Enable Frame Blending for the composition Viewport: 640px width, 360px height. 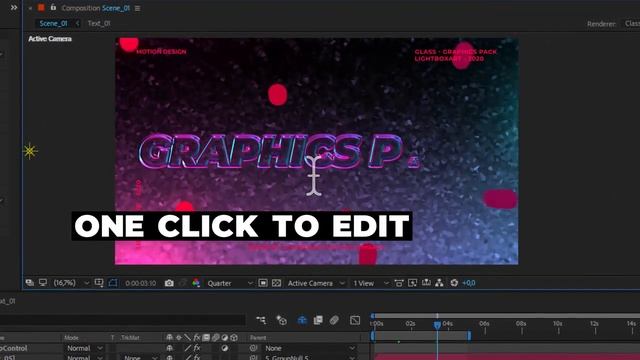[x=318, y=320]
